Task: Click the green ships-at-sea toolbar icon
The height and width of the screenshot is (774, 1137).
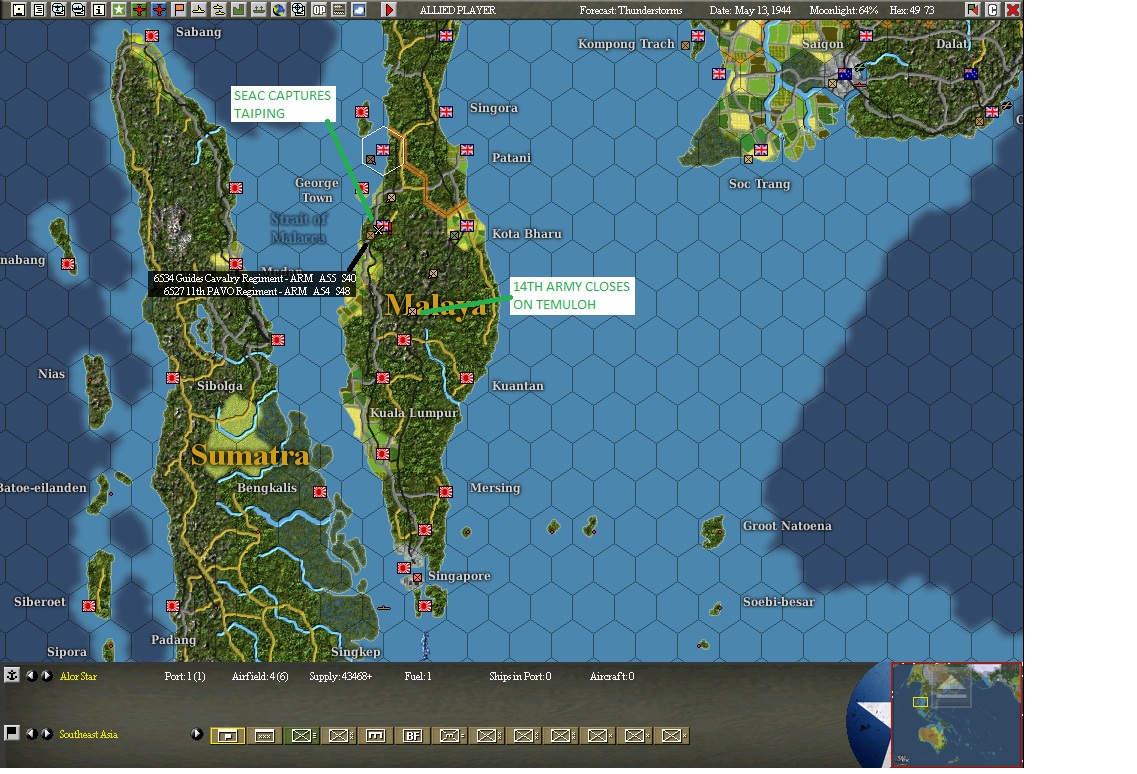Action: tap(258, 10)
